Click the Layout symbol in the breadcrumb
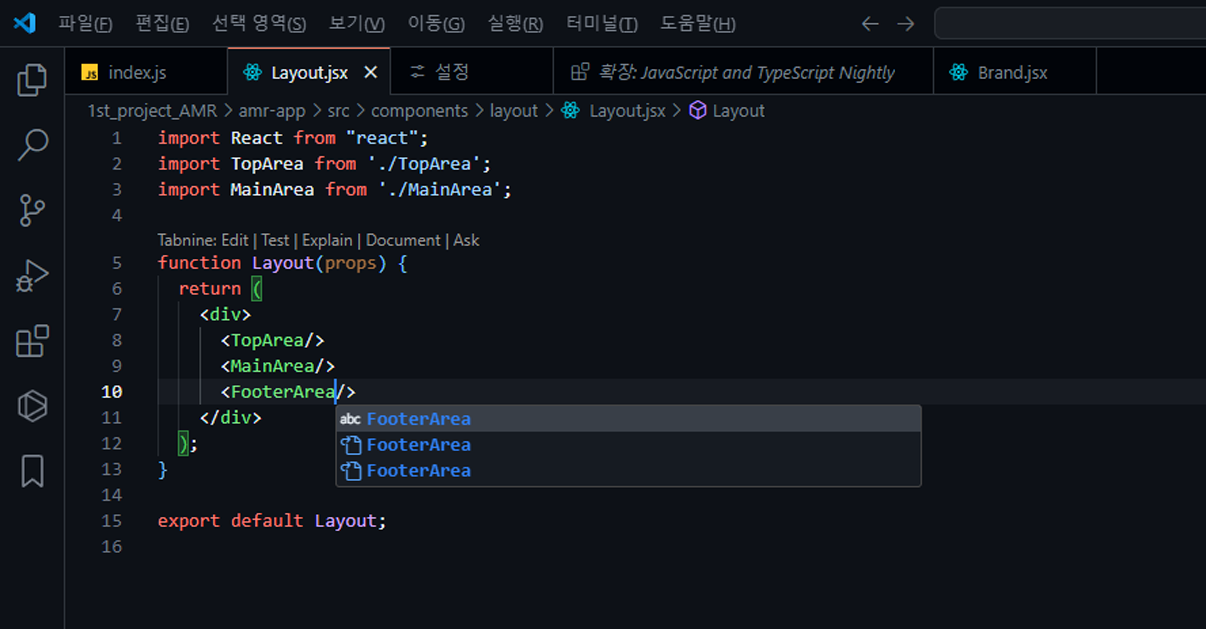1206x629 pixels. (x=727, y=111)
